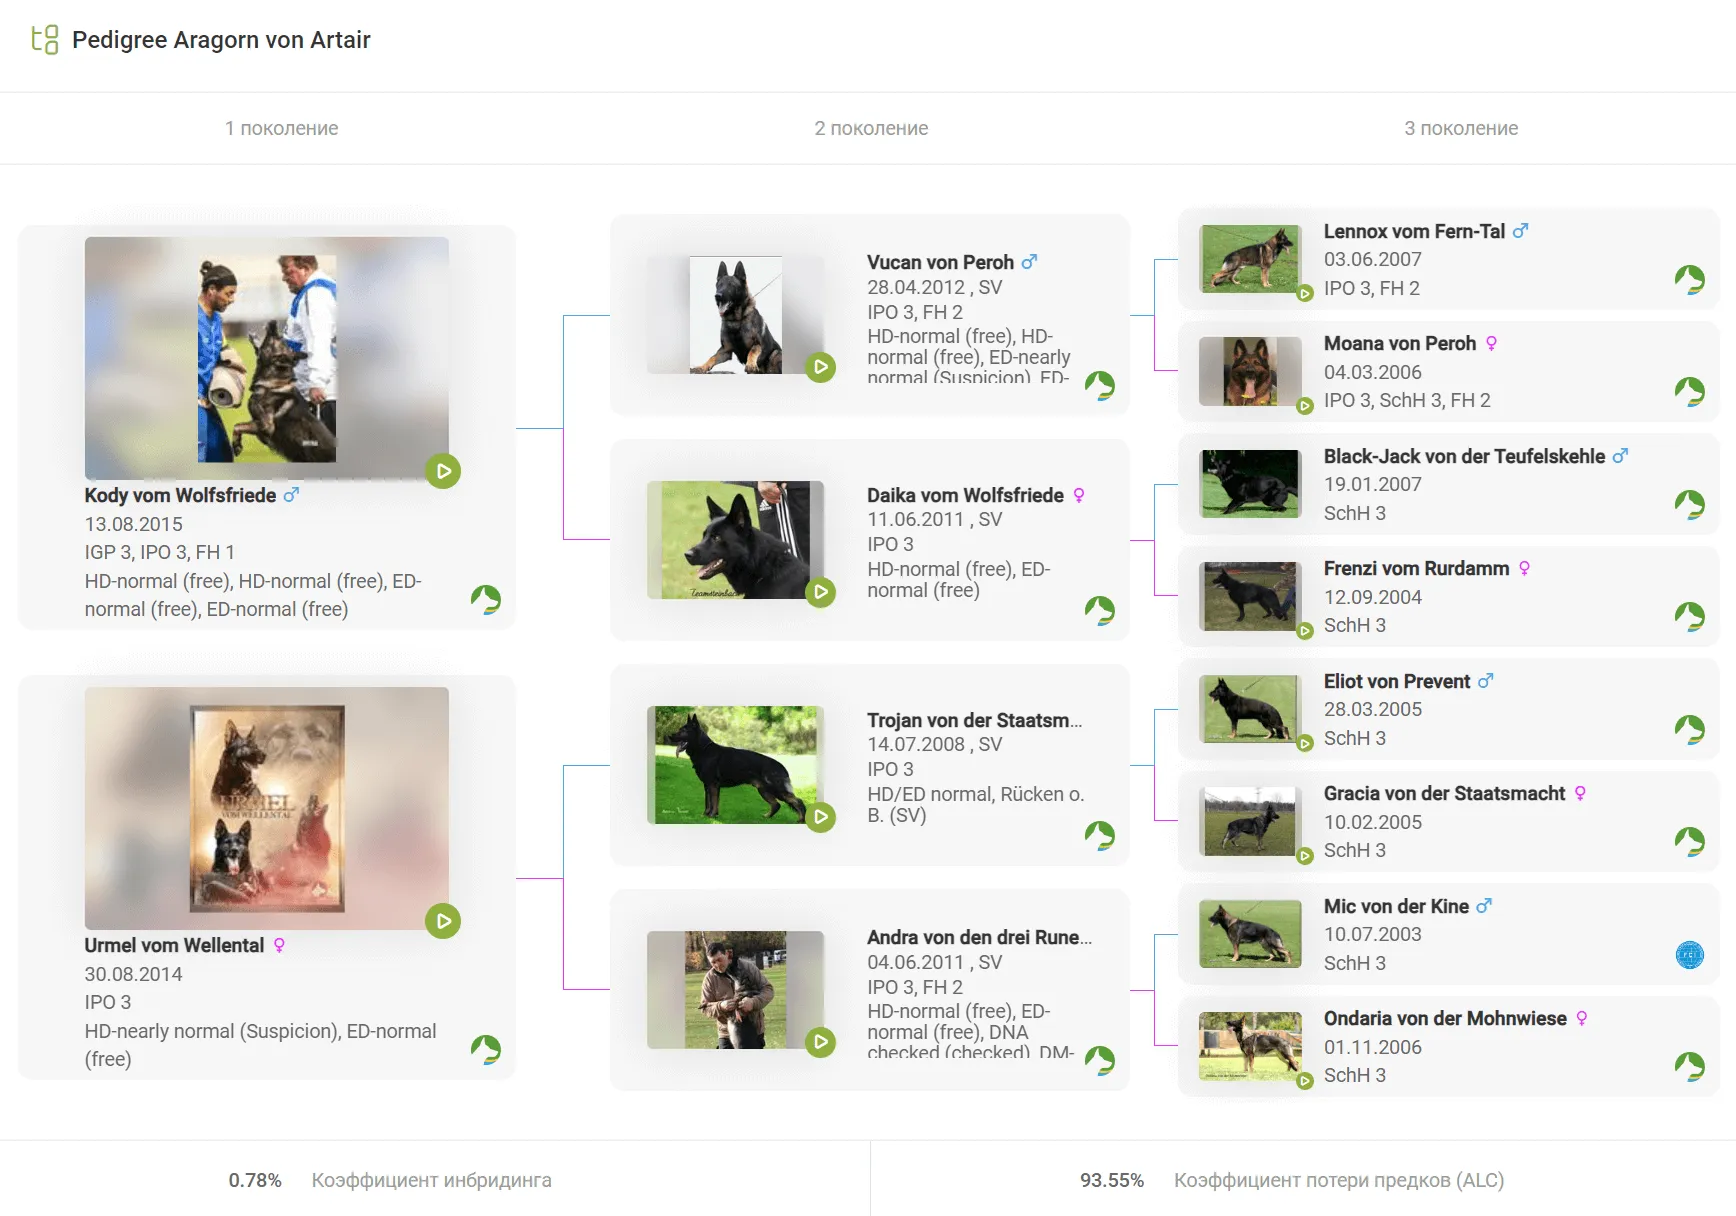The height and width of the screenshot is (1216, 1736).
Task: Open Frenzi vom Rurdamm name link
Action: coord(1415,568)
